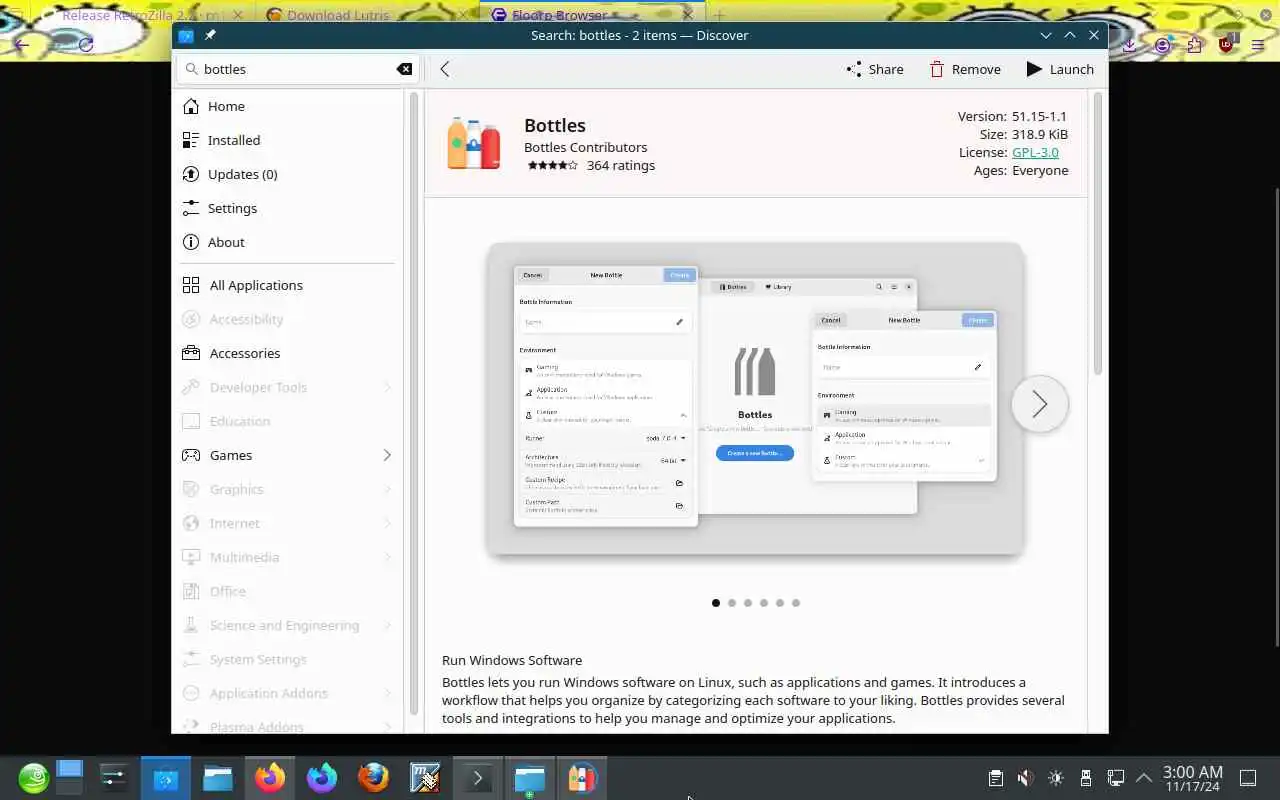Viewport: 1280px width, 800px height.
Task: Open the browser extensions puzzle icon
Action: tap(1195, 45)
